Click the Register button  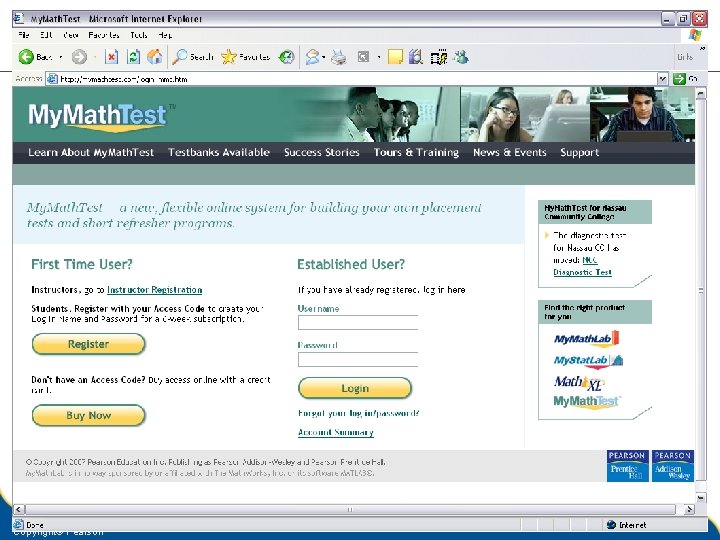coord(89,344)
